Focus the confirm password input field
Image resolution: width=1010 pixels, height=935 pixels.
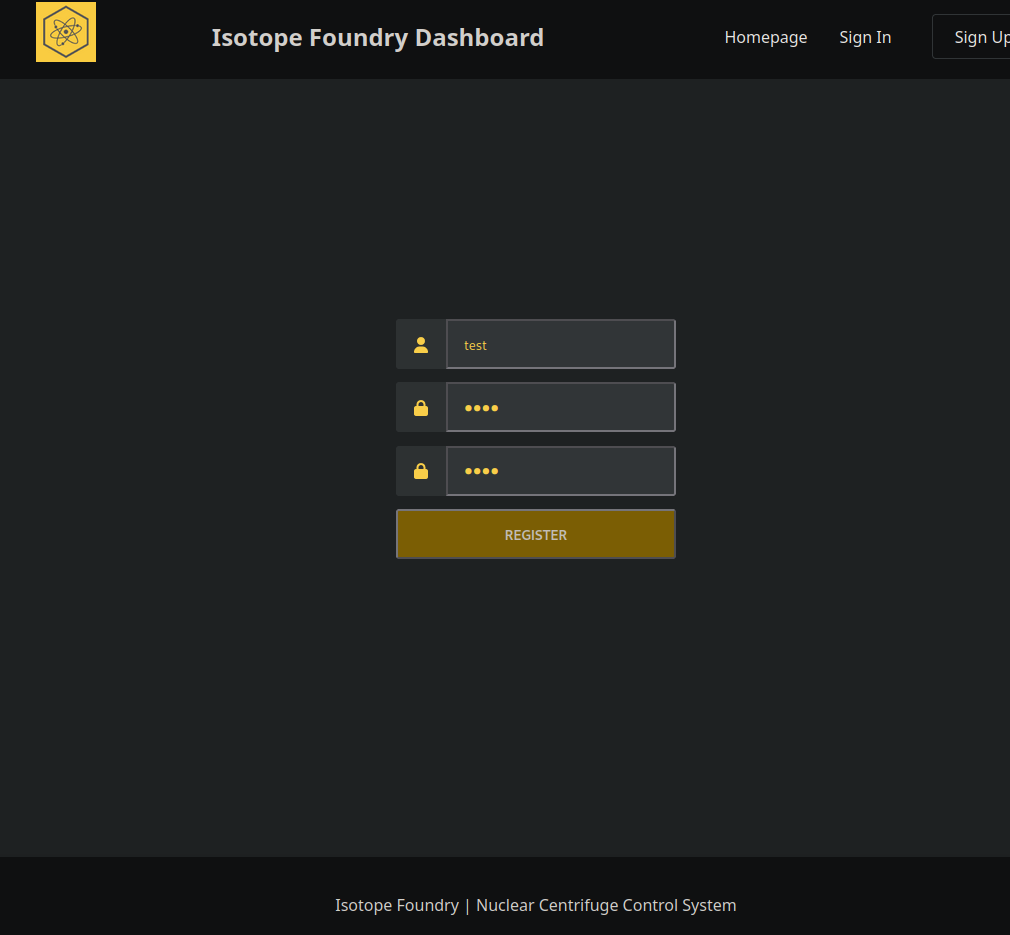click(560, 471)
